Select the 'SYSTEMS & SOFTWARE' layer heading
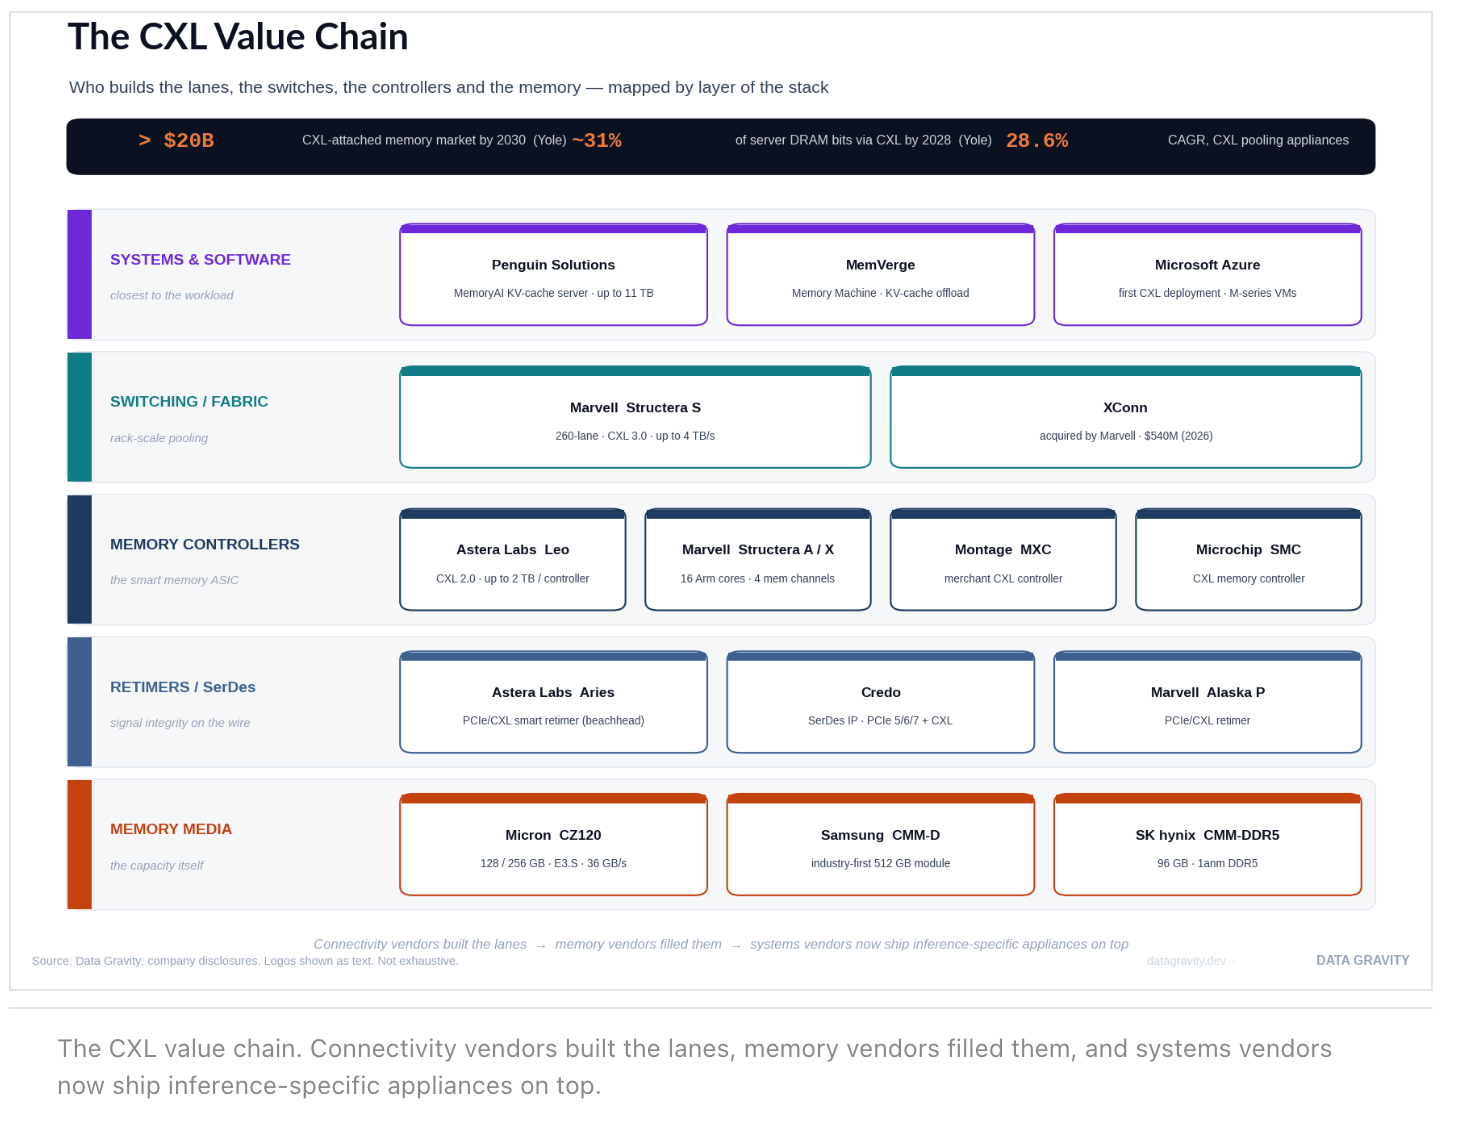The image size is (1458, 1126). [200, 259]
